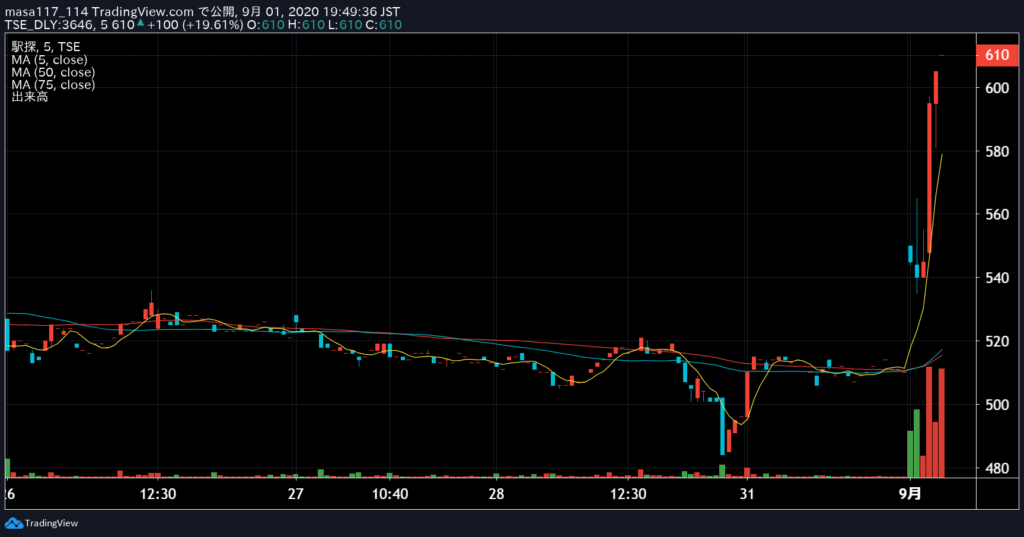Click the 駅探, 5, TSE symbol title

click(x=46, y=47)
